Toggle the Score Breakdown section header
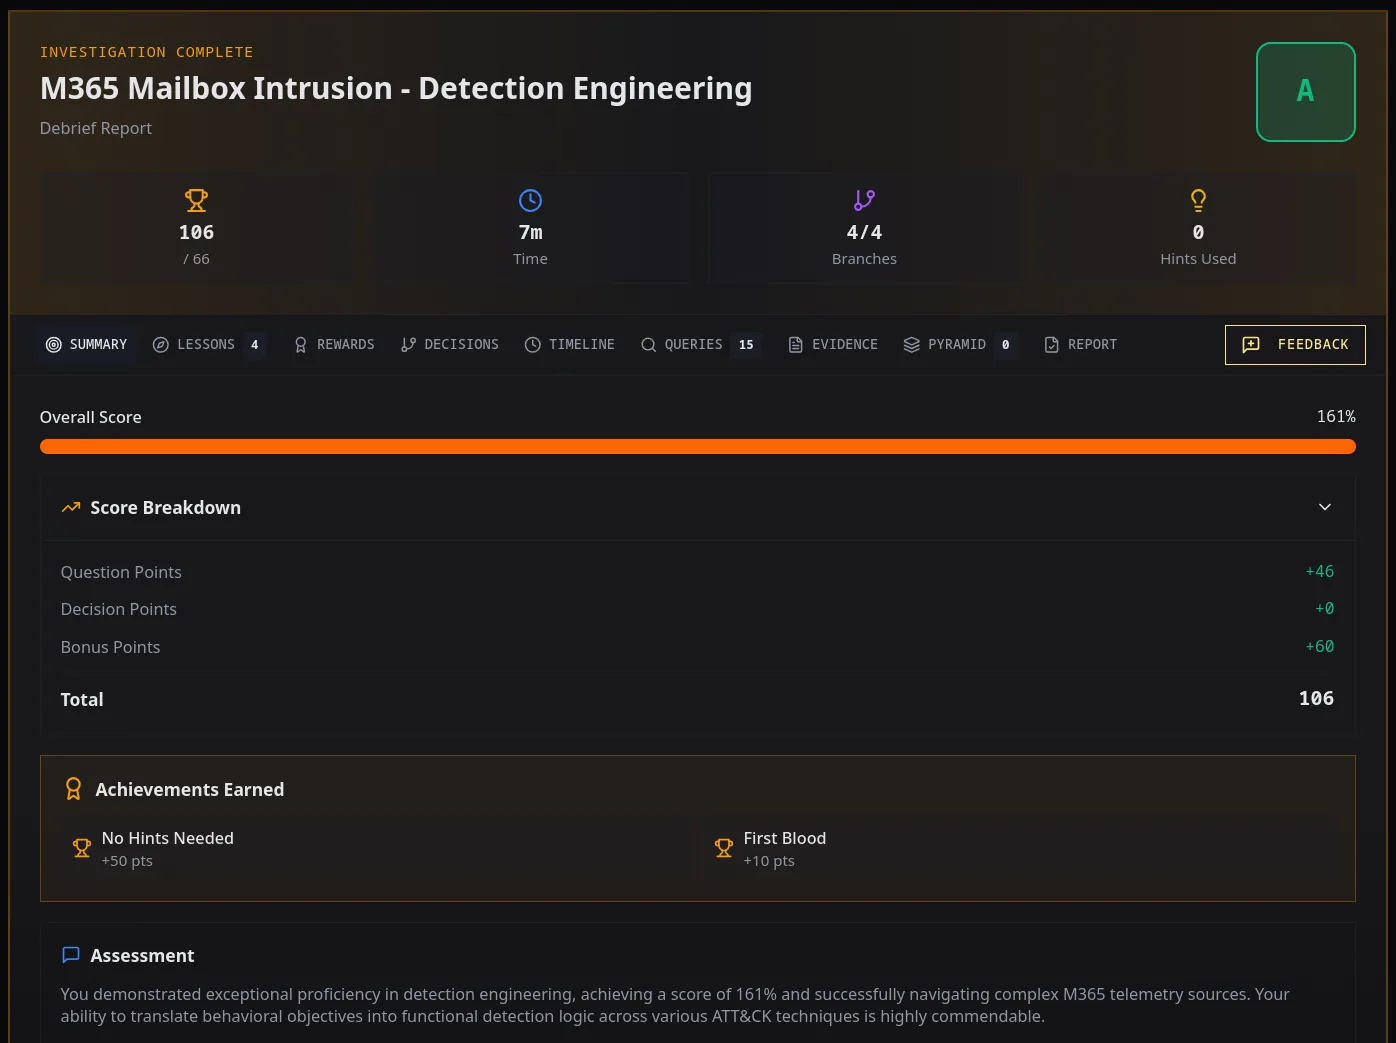This screenshot has width=1396, height=1043. (698, 508)
